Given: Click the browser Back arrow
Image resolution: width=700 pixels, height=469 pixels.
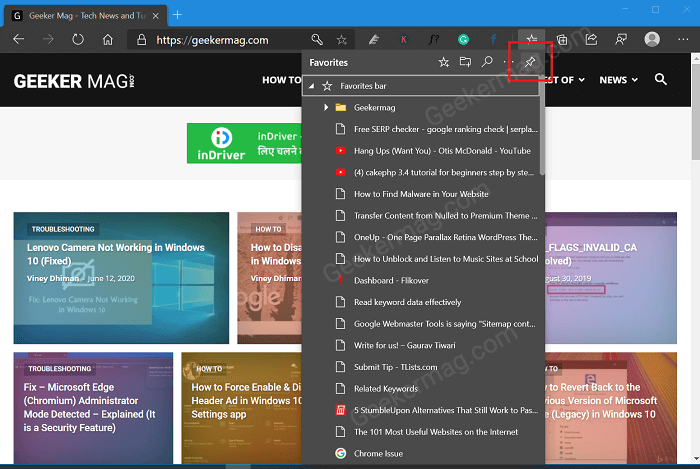Looking at the screenshot, I should (x=19, y=40).
